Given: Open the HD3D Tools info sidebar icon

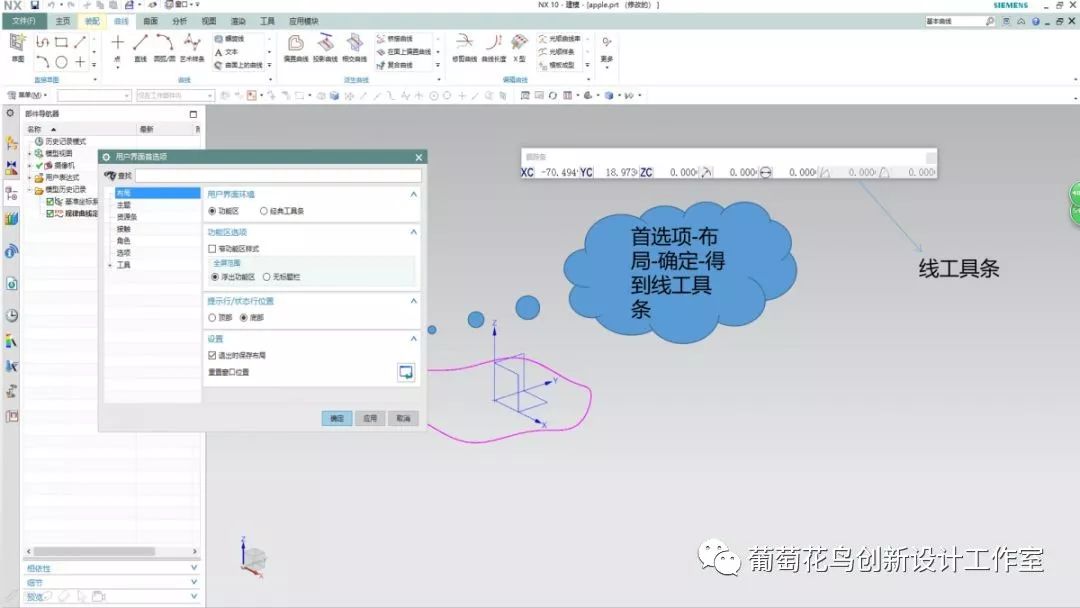Looking at the screenshot, I should [x=12, y=252].
